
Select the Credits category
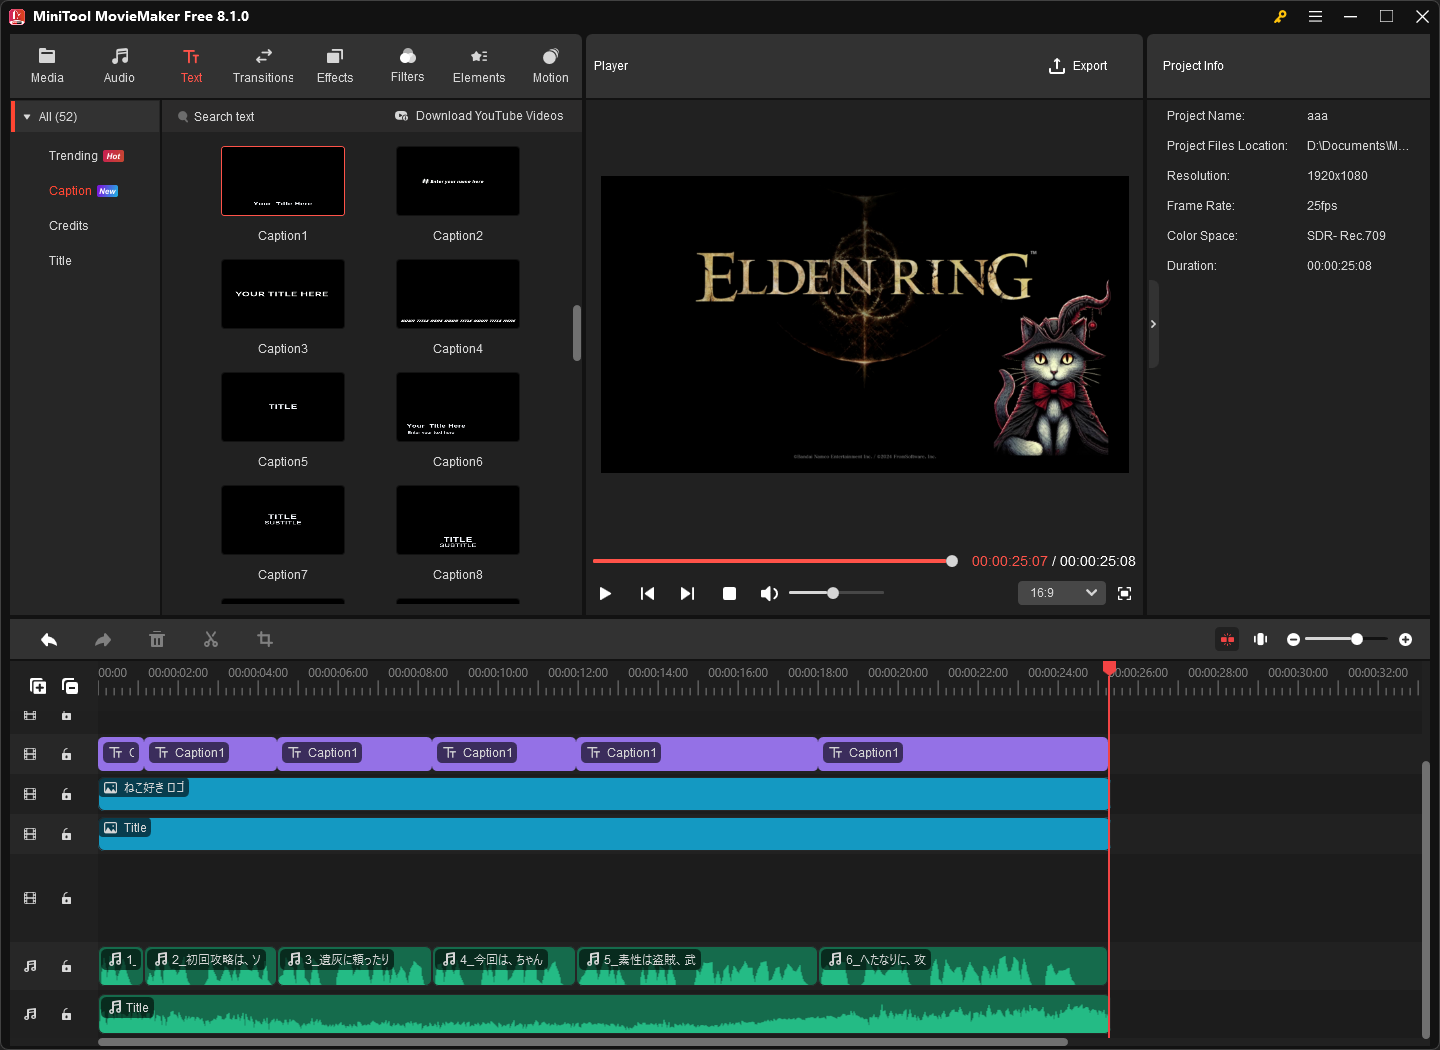tap(68, 226)
